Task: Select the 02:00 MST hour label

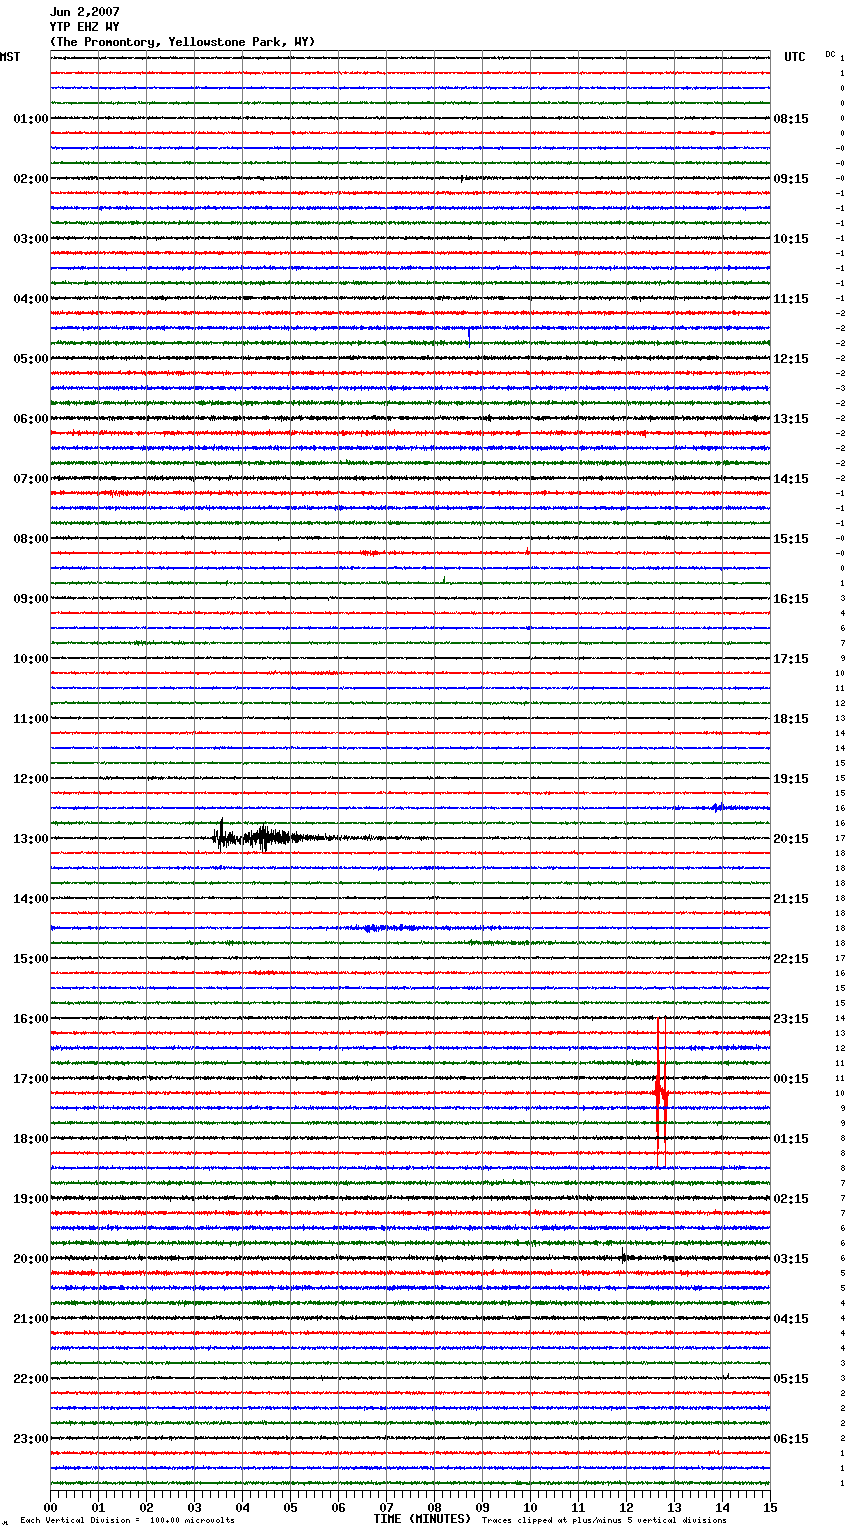Action: (x=31, y=179)
